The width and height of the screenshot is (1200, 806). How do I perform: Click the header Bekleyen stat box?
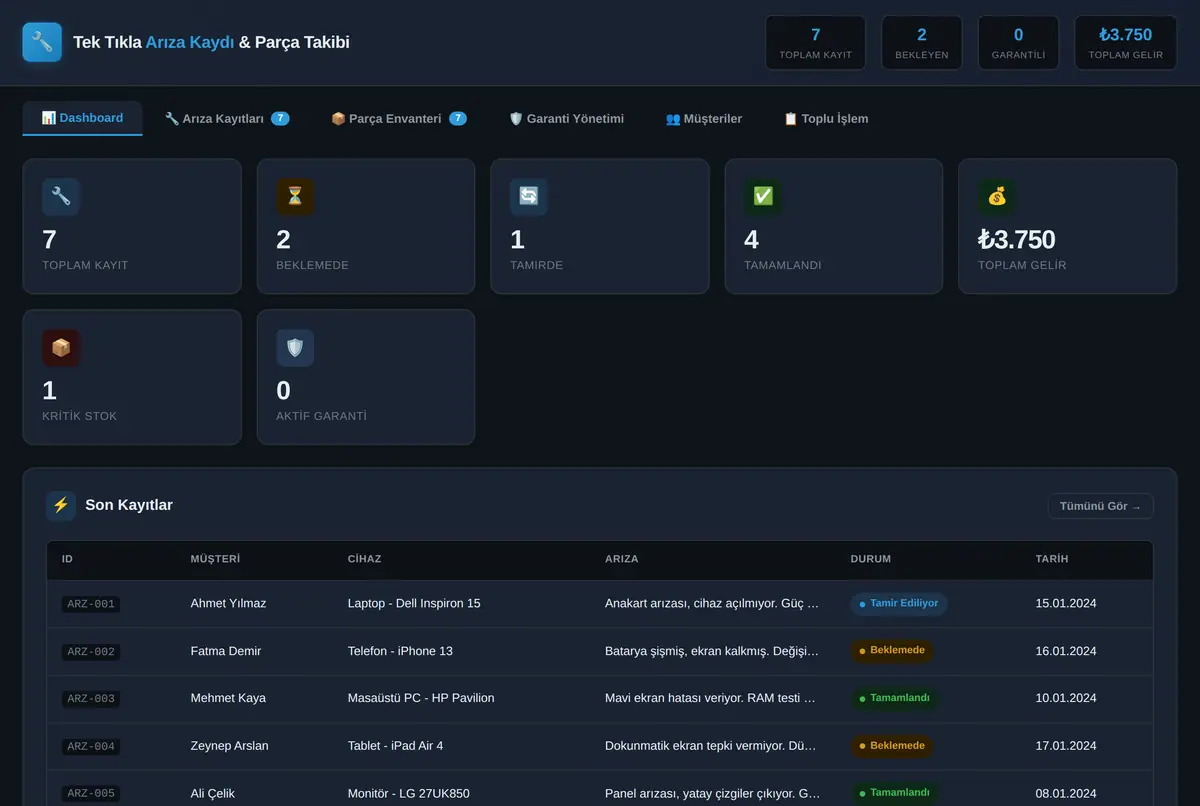tap(922, 43)
